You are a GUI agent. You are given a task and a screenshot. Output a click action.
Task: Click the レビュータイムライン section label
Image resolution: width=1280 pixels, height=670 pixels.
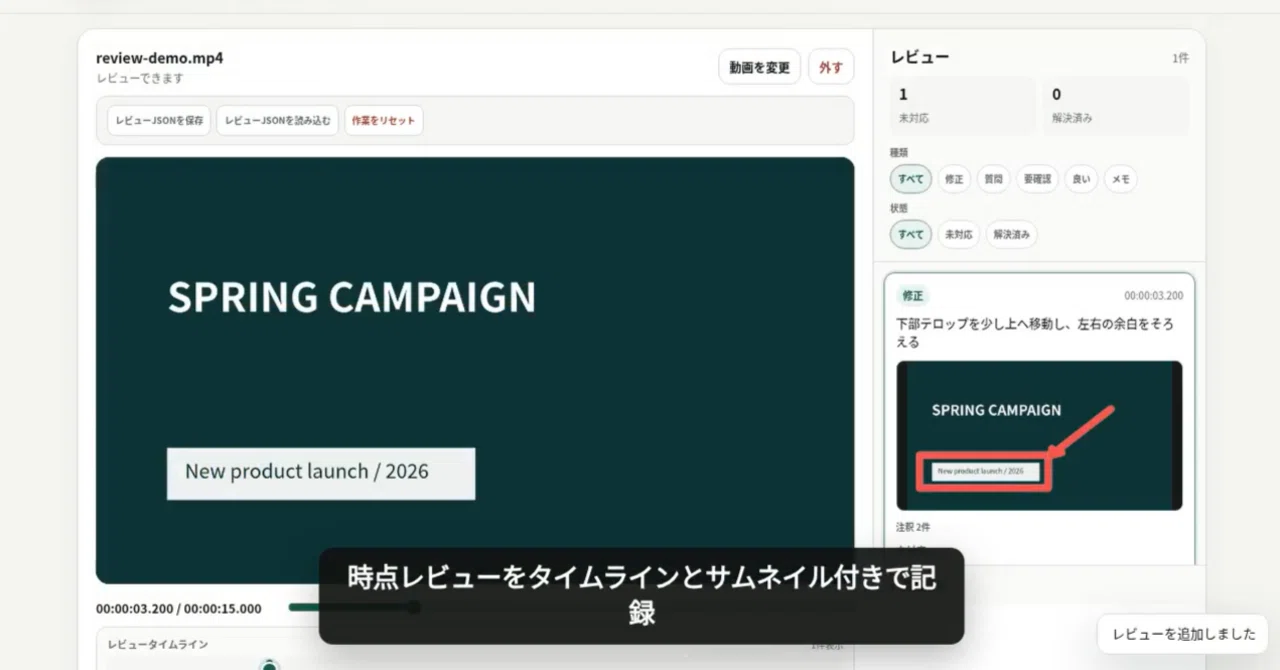pos(158,645)
